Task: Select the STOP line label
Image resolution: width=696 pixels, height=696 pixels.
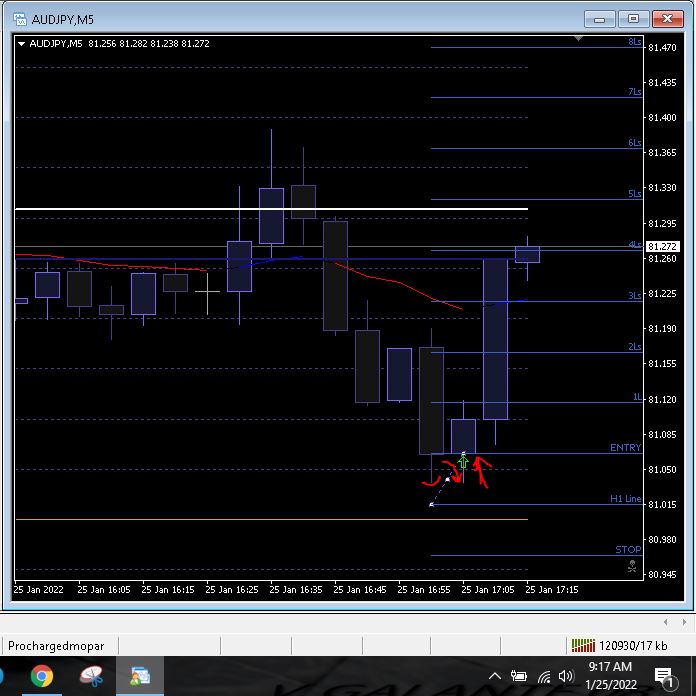Action: tap(628, 550)
